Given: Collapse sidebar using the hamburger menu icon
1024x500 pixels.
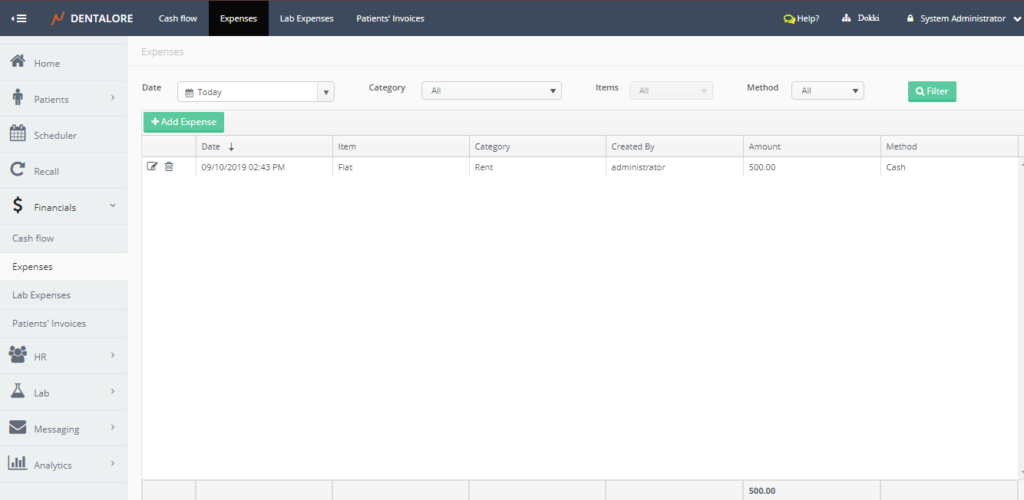Looking at the screenshot, I should [x=19, y=18].
